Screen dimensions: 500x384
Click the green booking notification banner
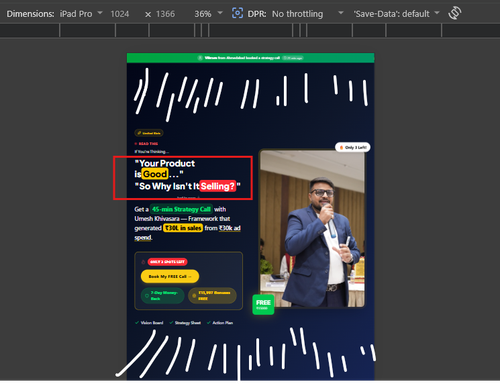(x=250, y=58)
